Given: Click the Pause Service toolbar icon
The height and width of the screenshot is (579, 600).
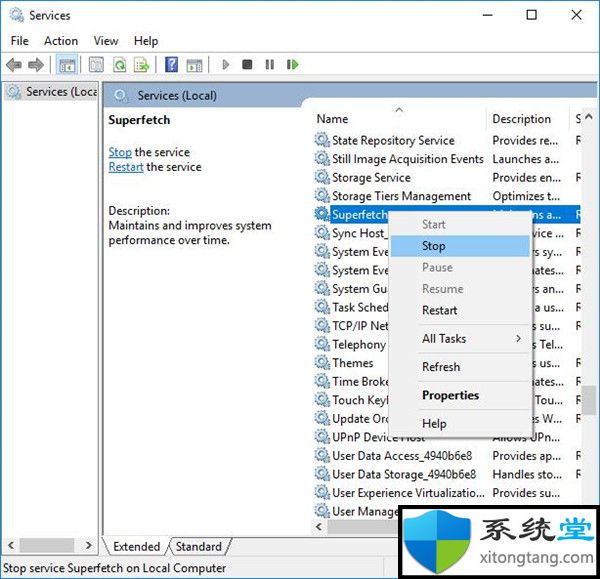Looking at the screenshot, I should [270, 64].
